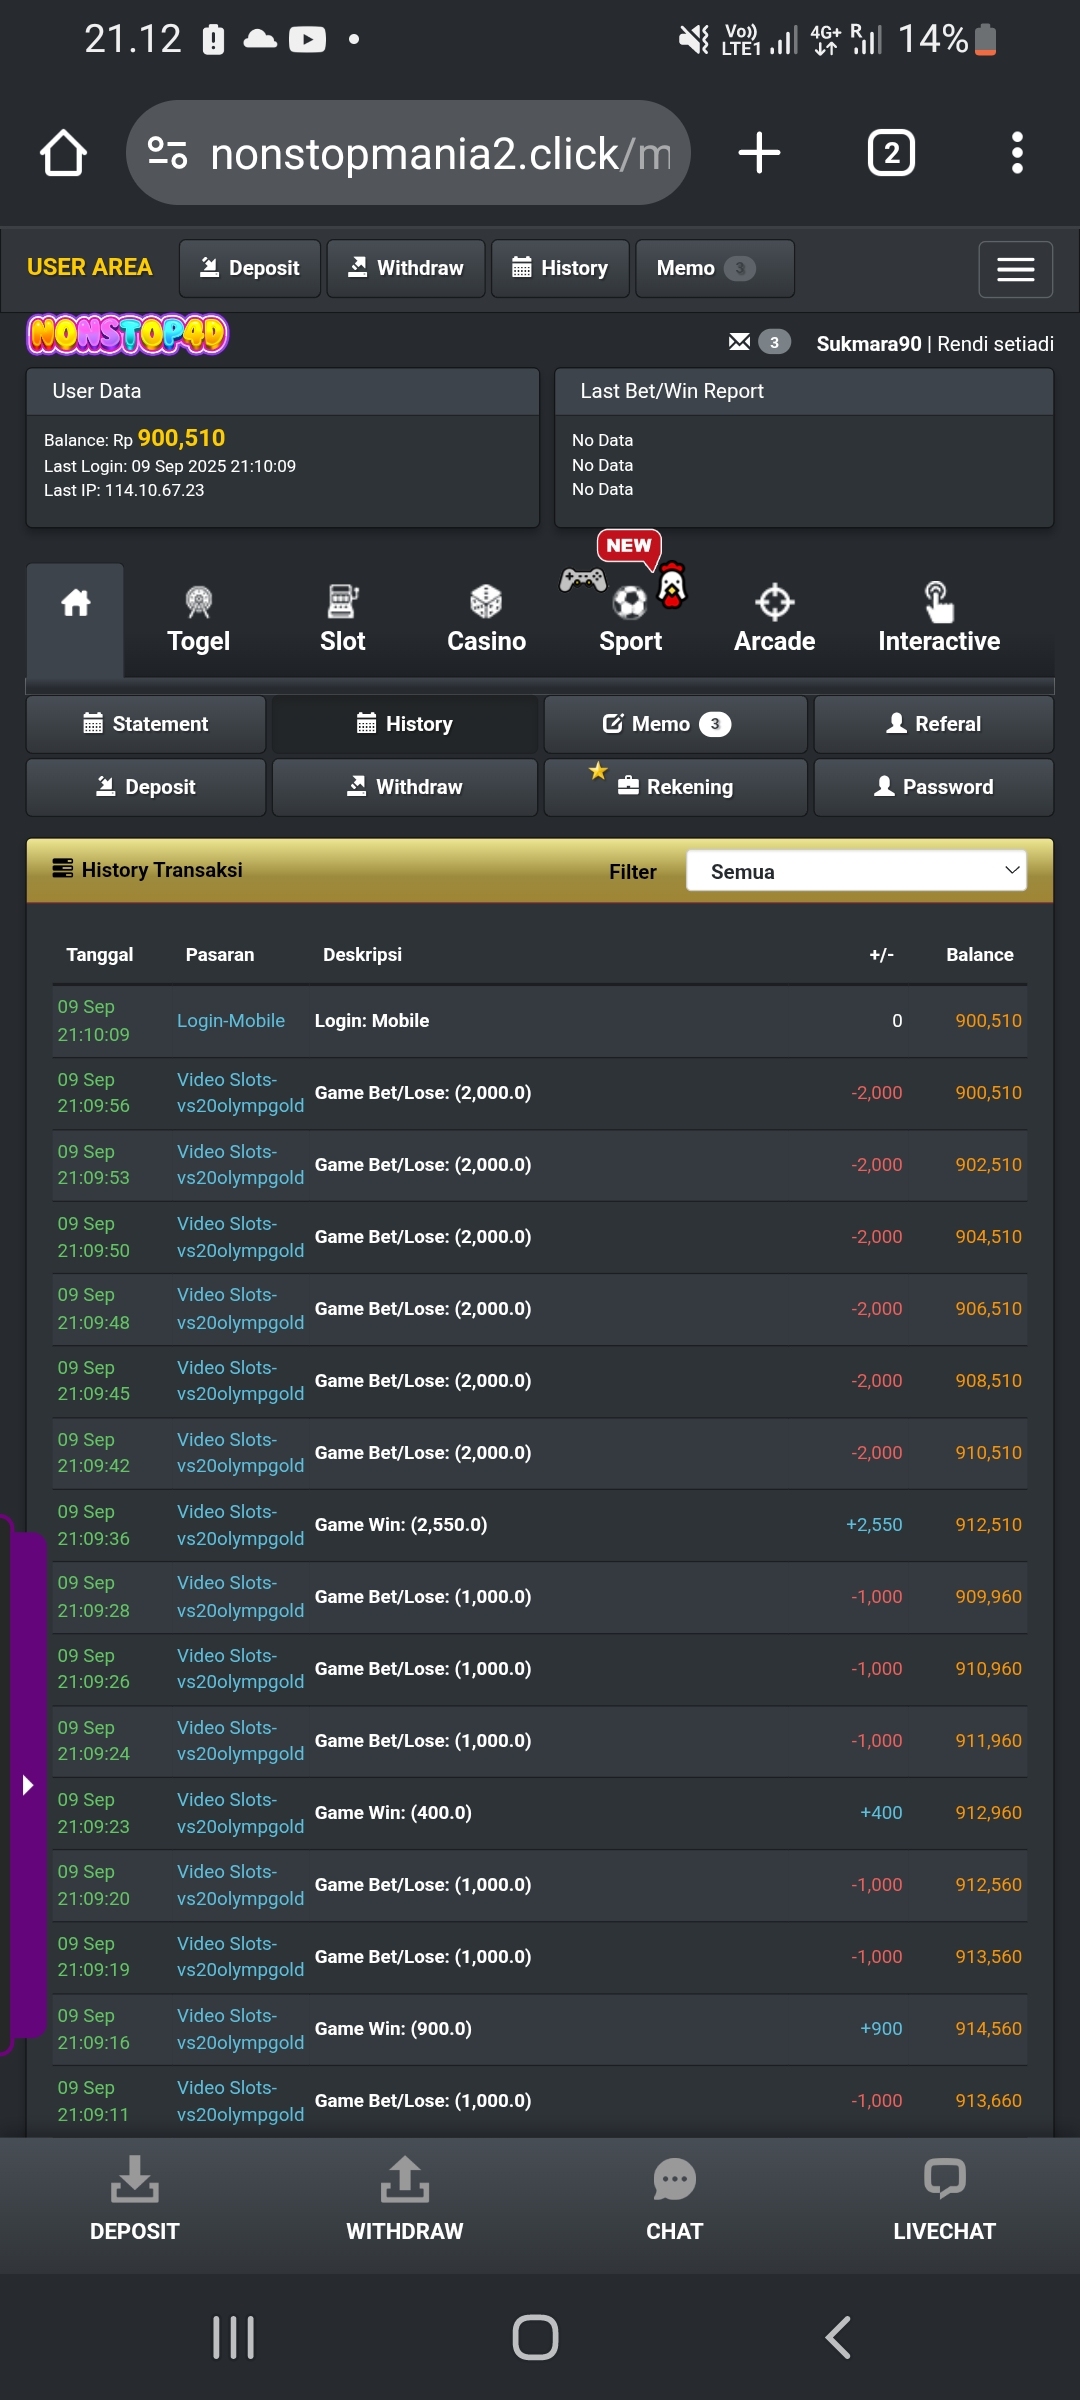
Task: Open browser three-dot overflow menu
Action: pos(1016,153)
